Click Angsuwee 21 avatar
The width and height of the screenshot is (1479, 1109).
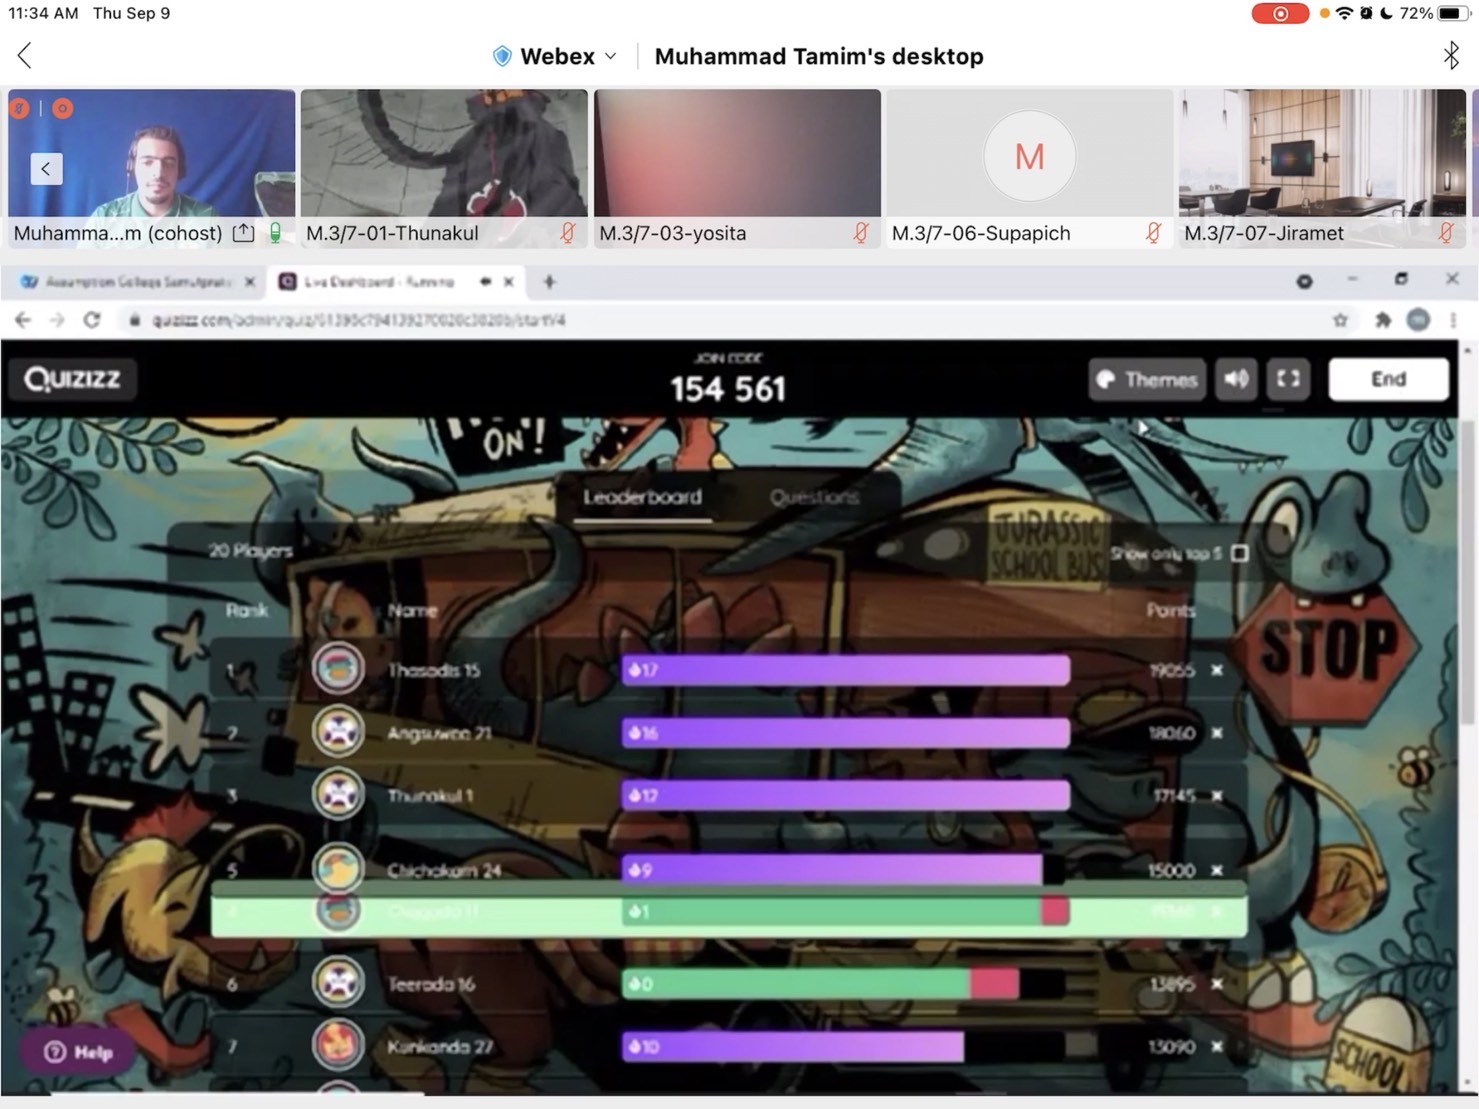click(338, 732)
